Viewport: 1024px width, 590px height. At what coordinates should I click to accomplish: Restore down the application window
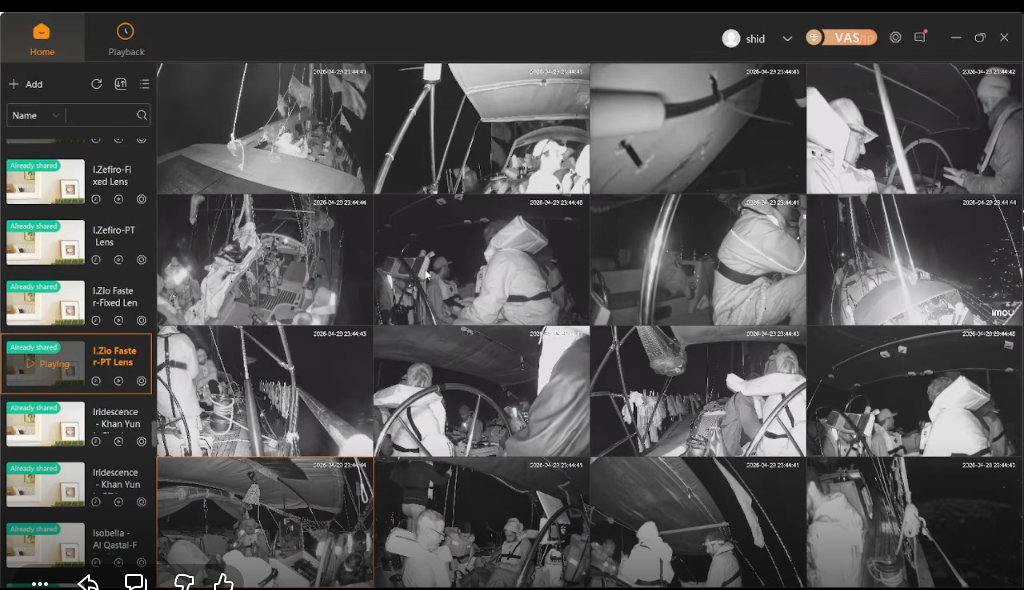tap(980, 38)
